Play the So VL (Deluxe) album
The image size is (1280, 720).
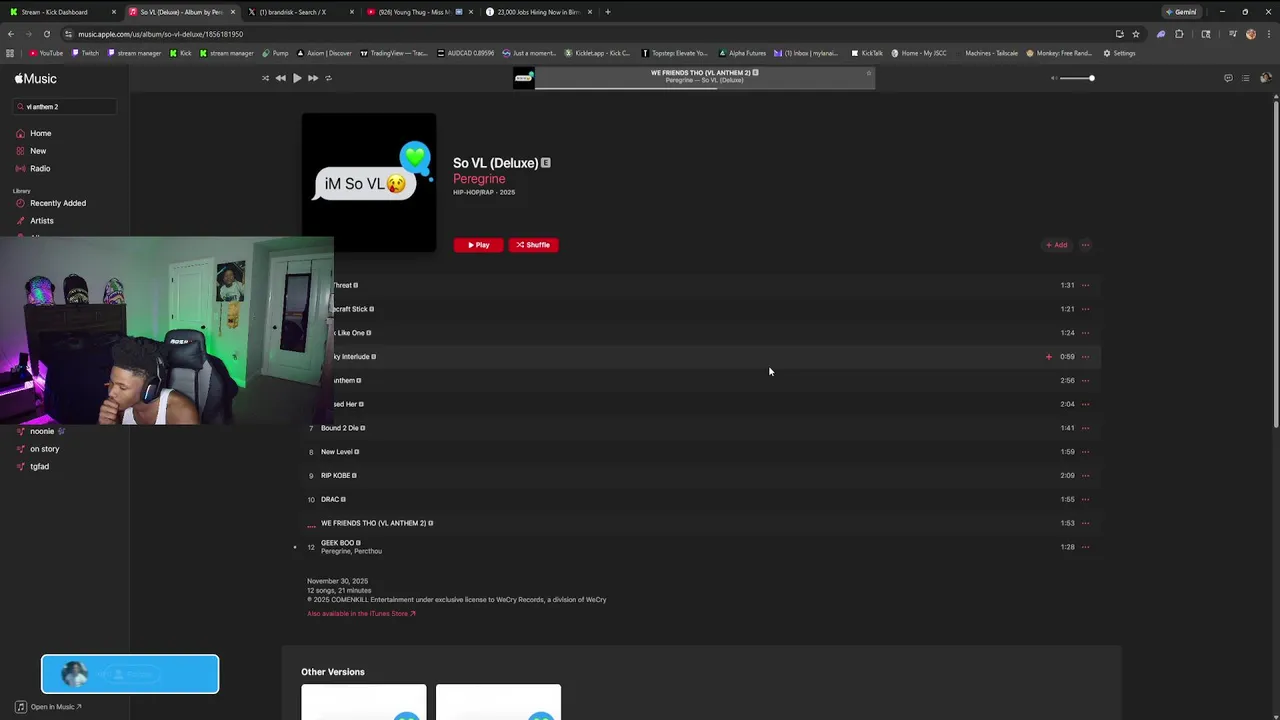(x=478, y=245)
